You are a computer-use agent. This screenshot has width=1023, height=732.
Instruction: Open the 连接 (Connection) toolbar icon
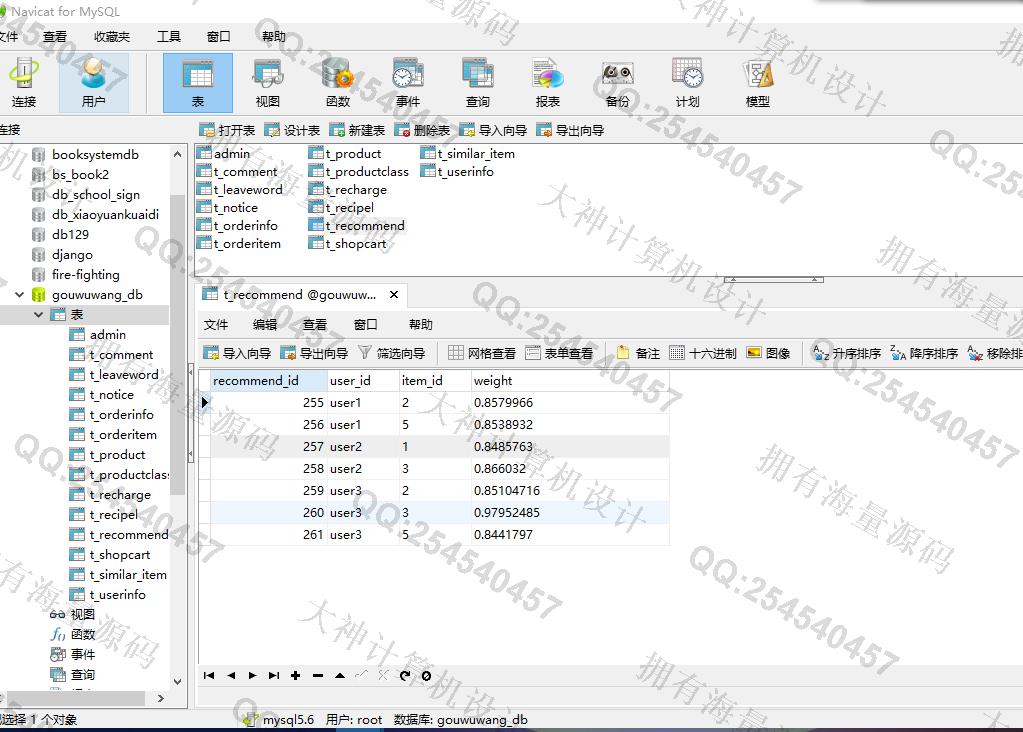pos(23,83)
